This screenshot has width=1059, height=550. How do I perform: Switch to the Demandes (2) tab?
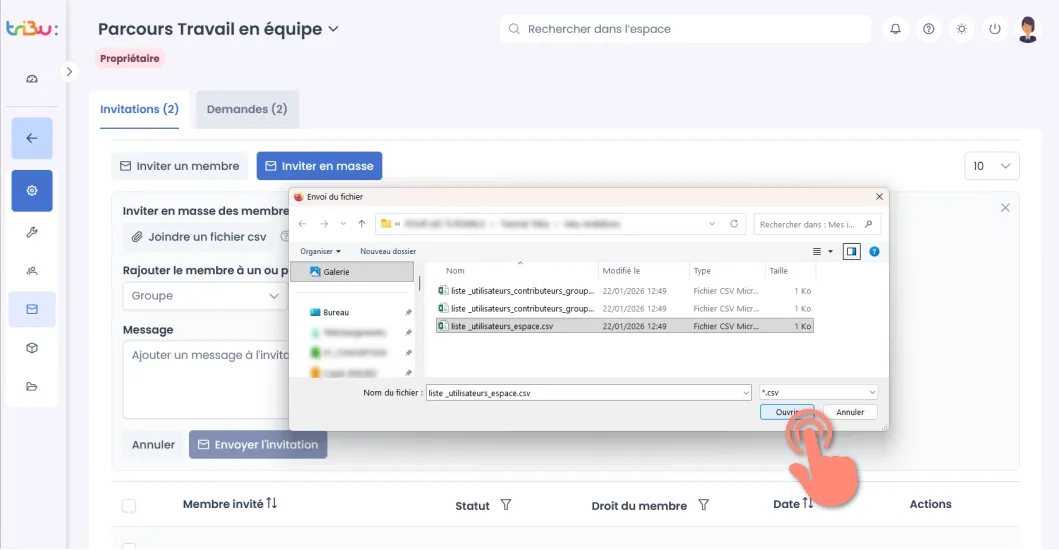coord(247,109)
